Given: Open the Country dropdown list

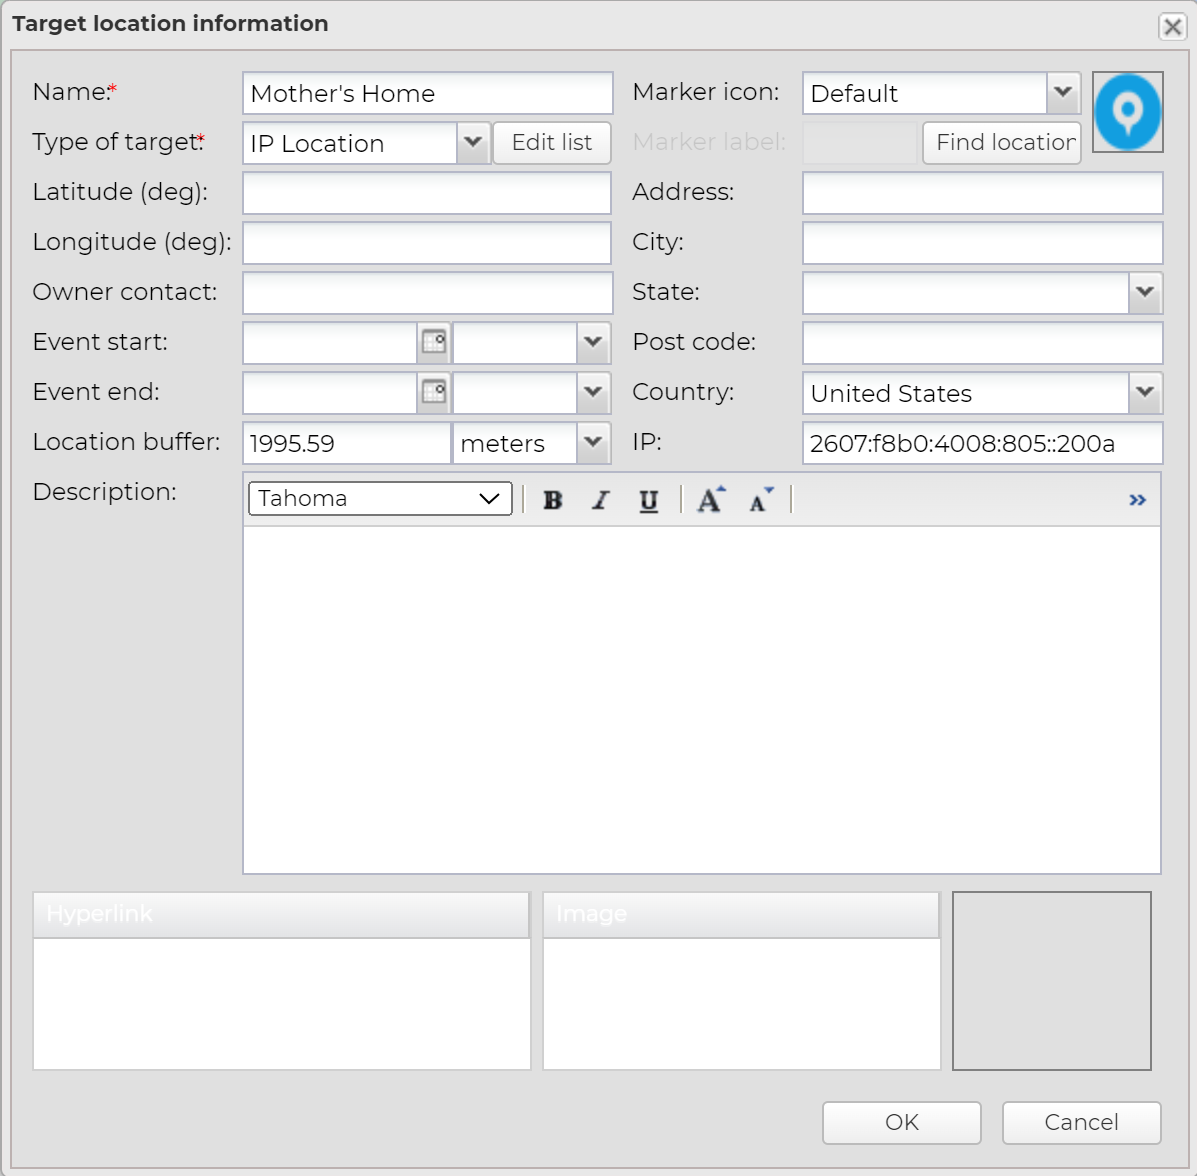Looking at the screenshot, I should pyautogui.click(x=1145, y=393).
